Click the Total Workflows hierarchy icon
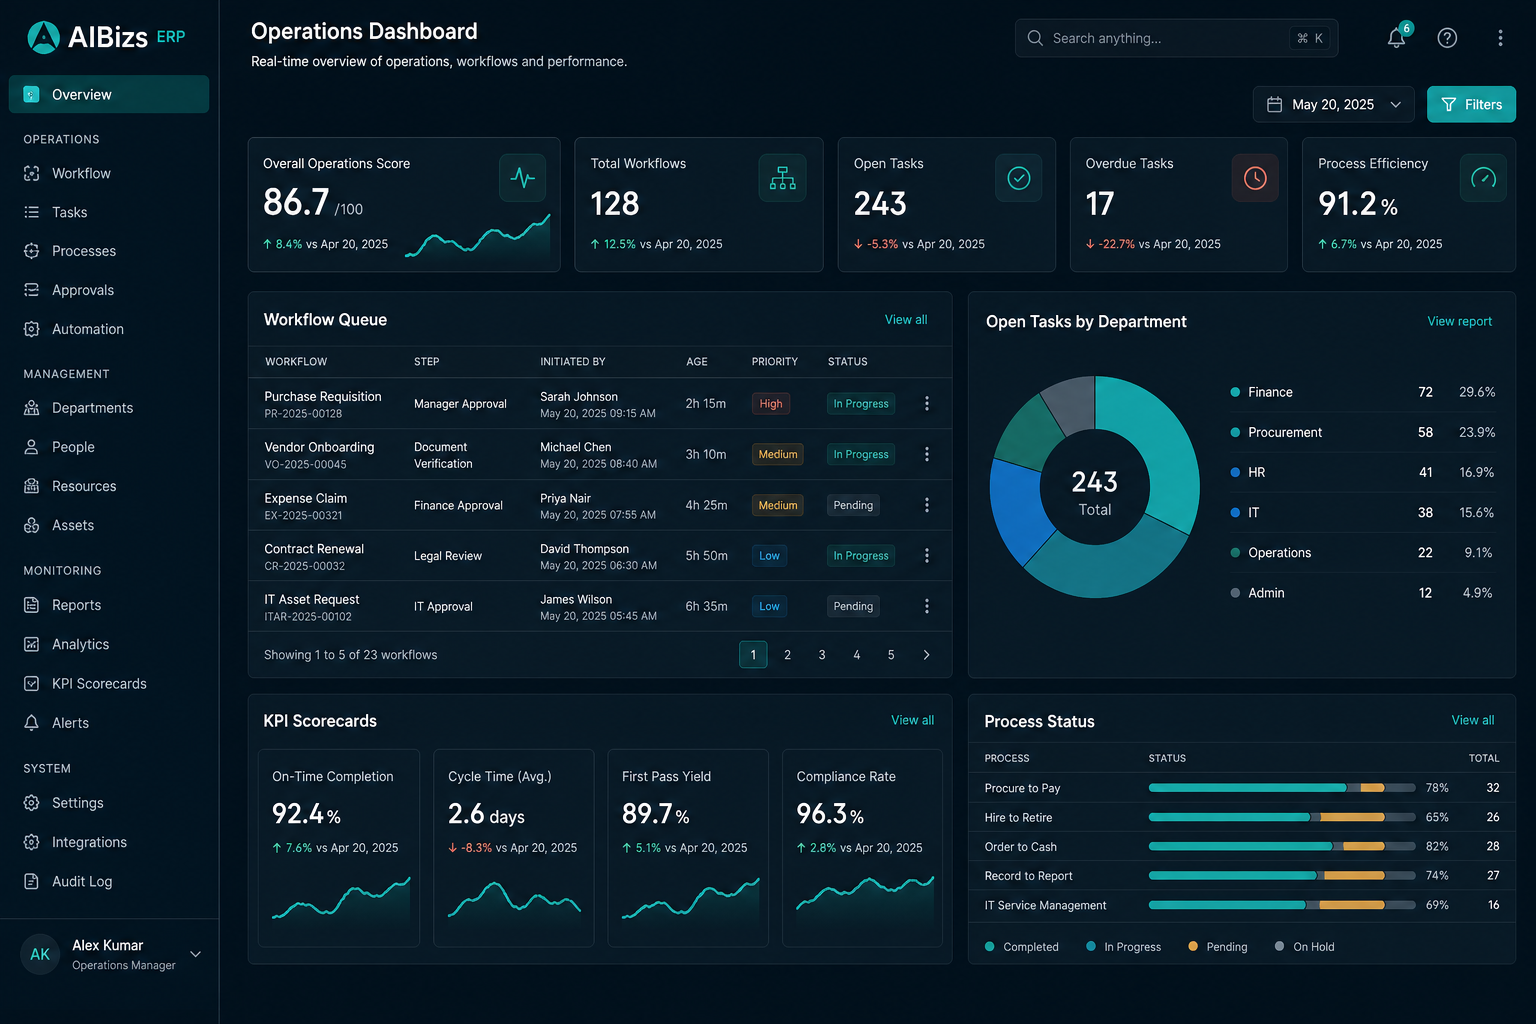 click(782, 178)
